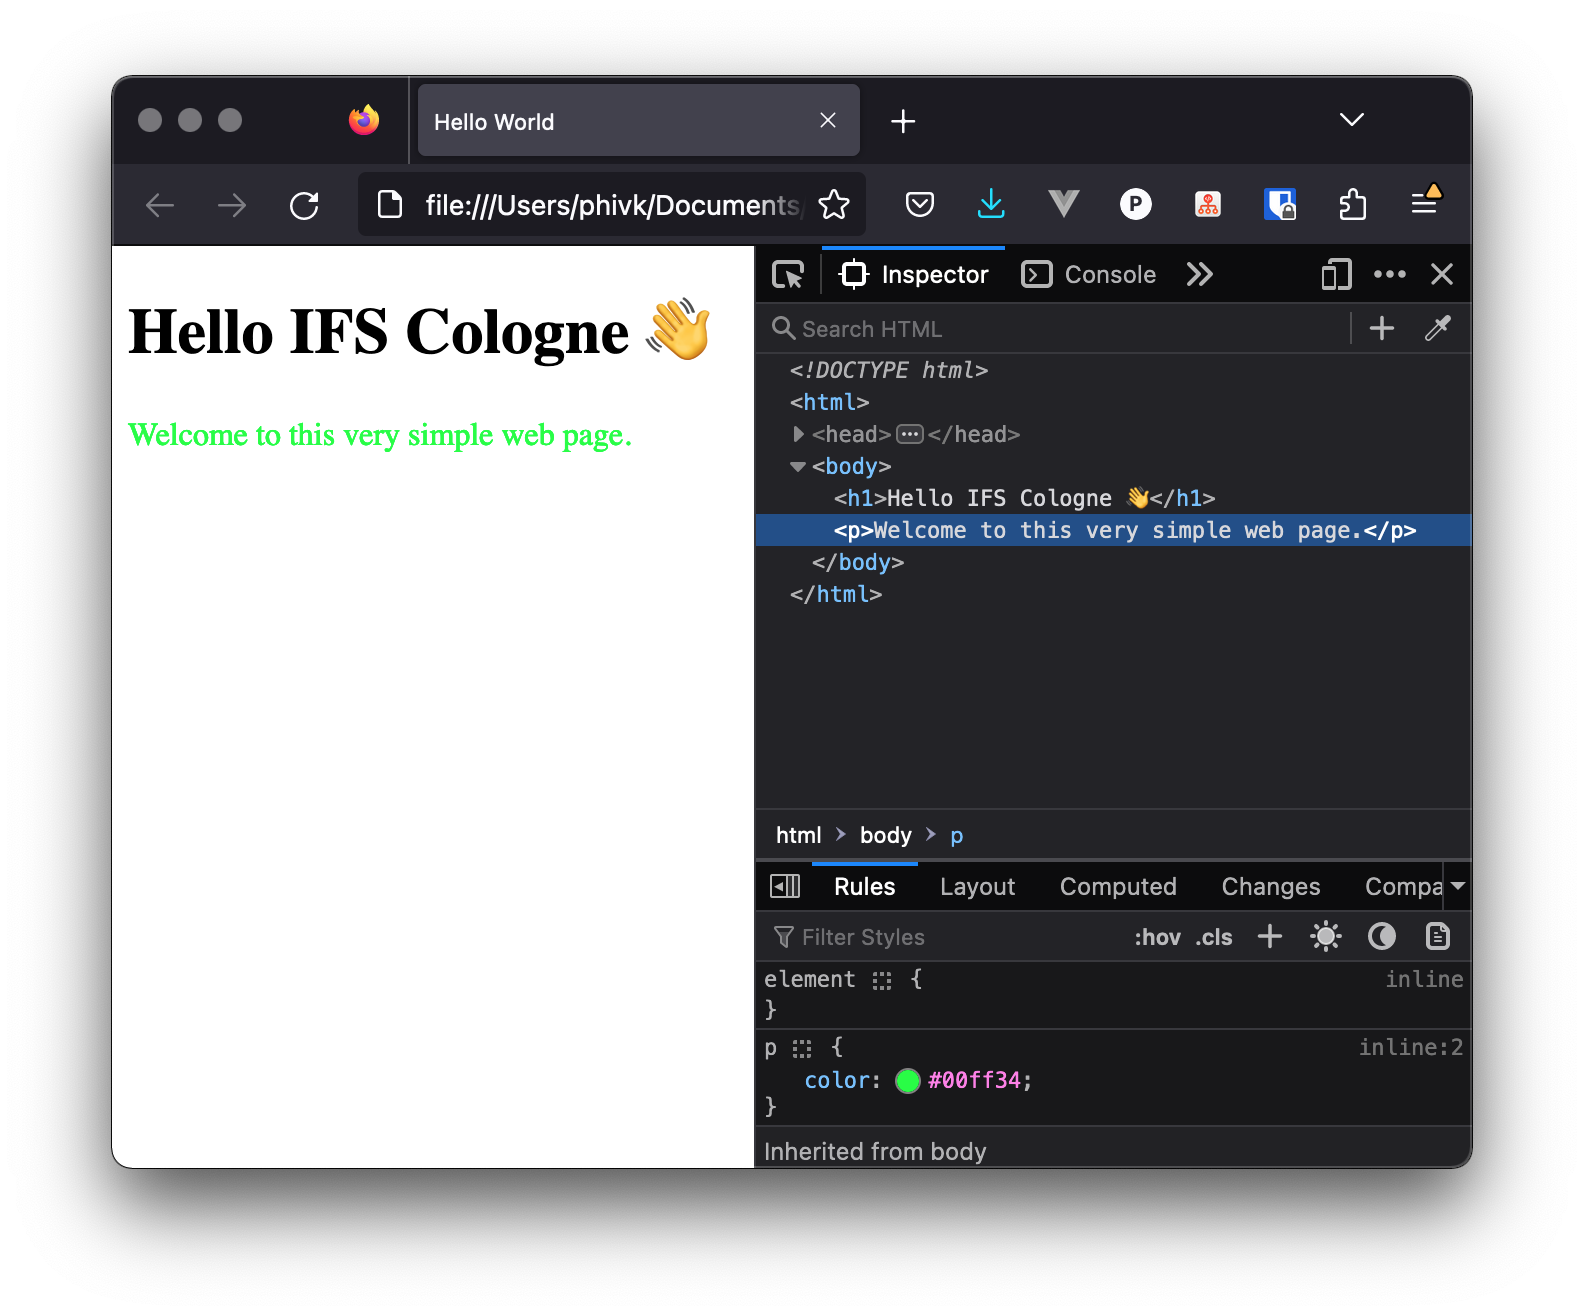Collapse the body element node
The width and height of the screenshot is (1584, 1316).
[x=798, y=466]
